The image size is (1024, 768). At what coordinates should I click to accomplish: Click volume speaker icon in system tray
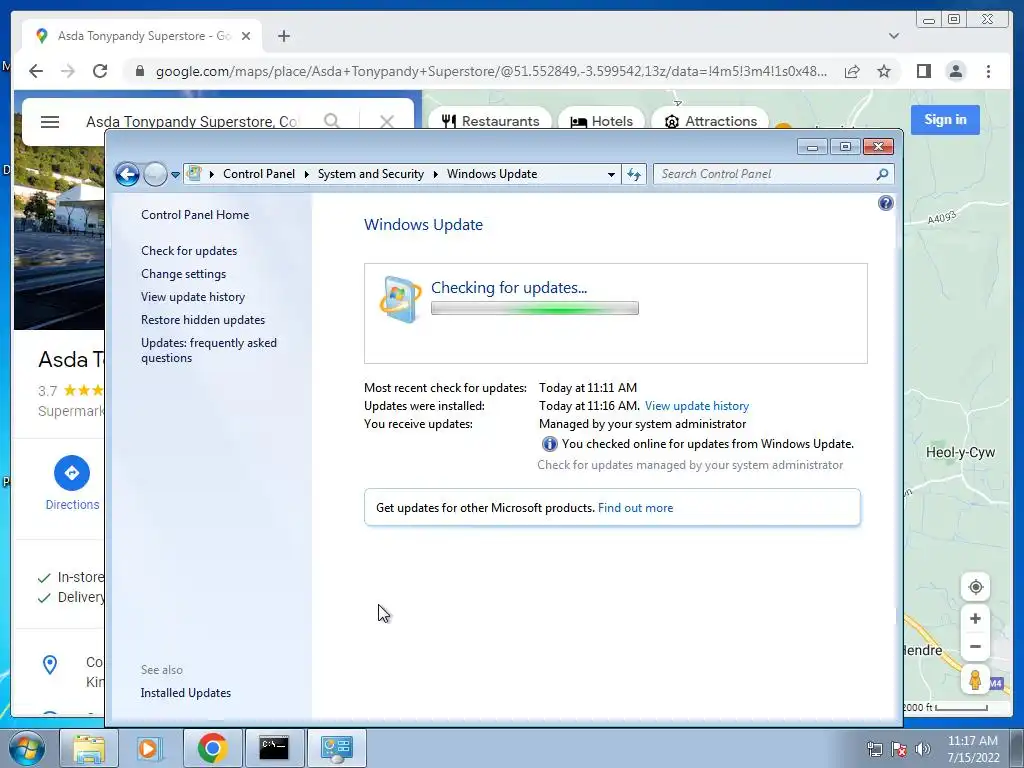coord(923,749)
